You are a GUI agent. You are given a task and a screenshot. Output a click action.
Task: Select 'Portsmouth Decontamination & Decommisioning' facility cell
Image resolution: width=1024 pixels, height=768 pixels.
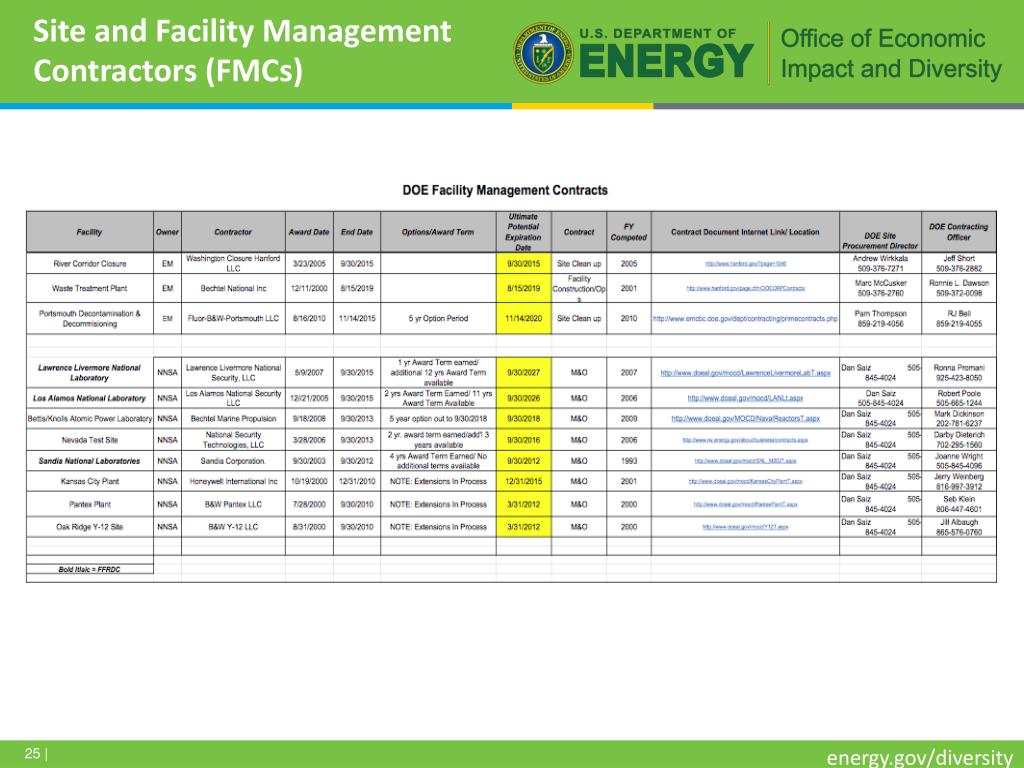tap(89, 318)
